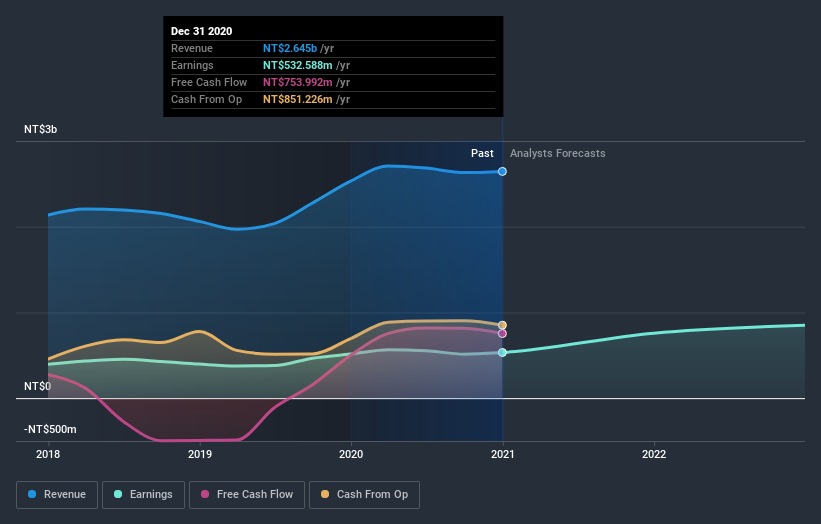The height and width of the screenshot is (524, 821).
Task: Toggle the Revenue legend button
Action: pyautogui.click(x=57, y=495)
